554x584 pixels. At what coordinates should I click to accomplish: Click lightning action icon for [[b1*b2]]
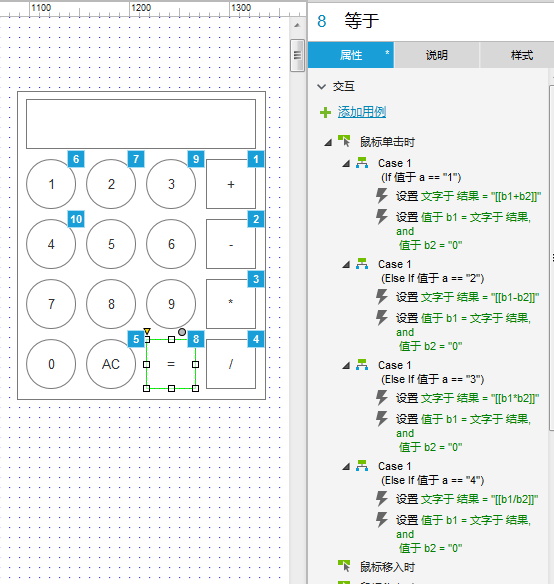(382, 398)
